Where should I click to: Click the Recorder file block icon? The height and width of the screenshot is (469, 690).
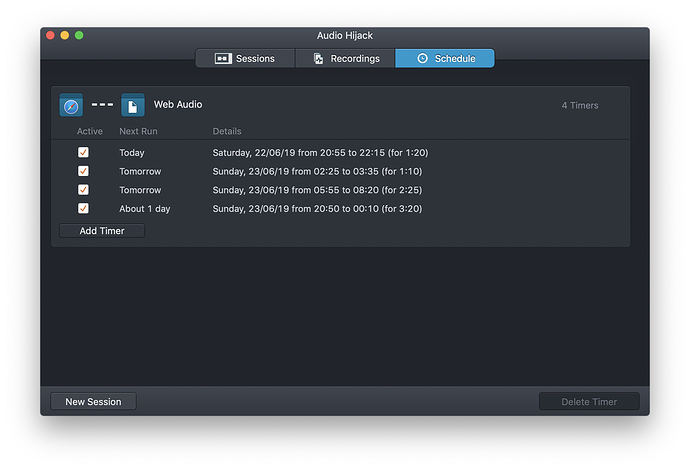[133, 105]
